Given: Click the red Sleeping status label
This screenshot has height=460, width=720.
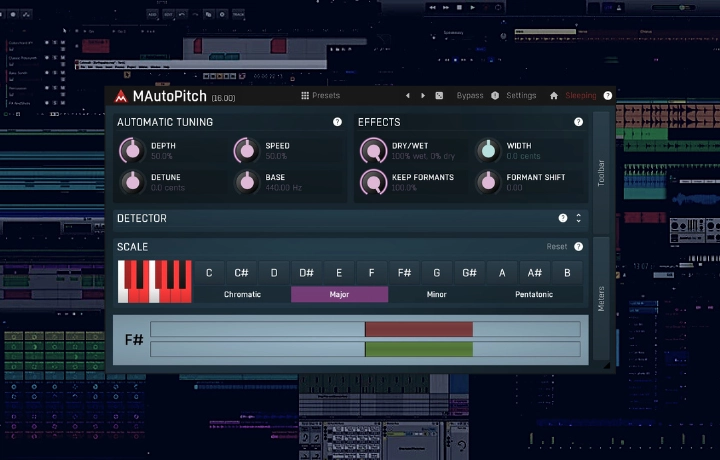Looking at the screenshot, I should point(581,95).
